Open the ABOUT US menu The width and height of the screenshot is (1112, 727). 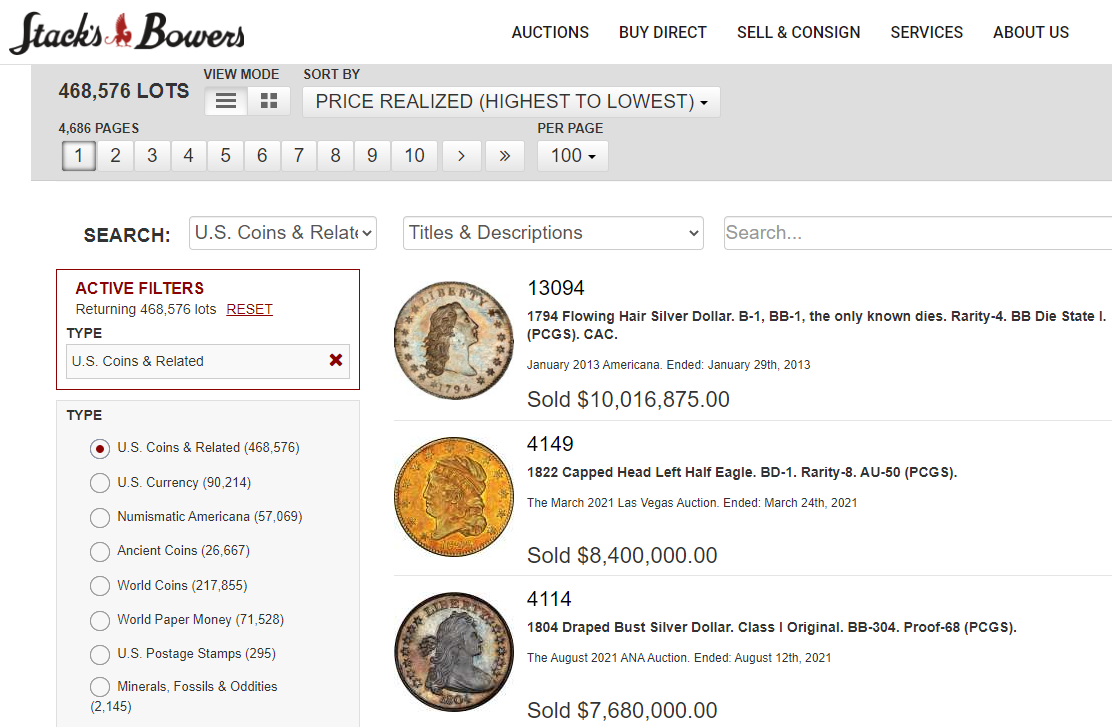click(1031, 32)
